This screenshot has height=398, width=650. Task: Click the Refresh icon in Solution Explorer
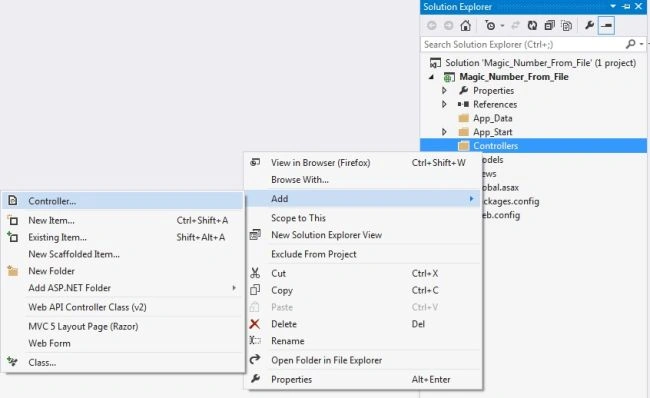[532, 26]
